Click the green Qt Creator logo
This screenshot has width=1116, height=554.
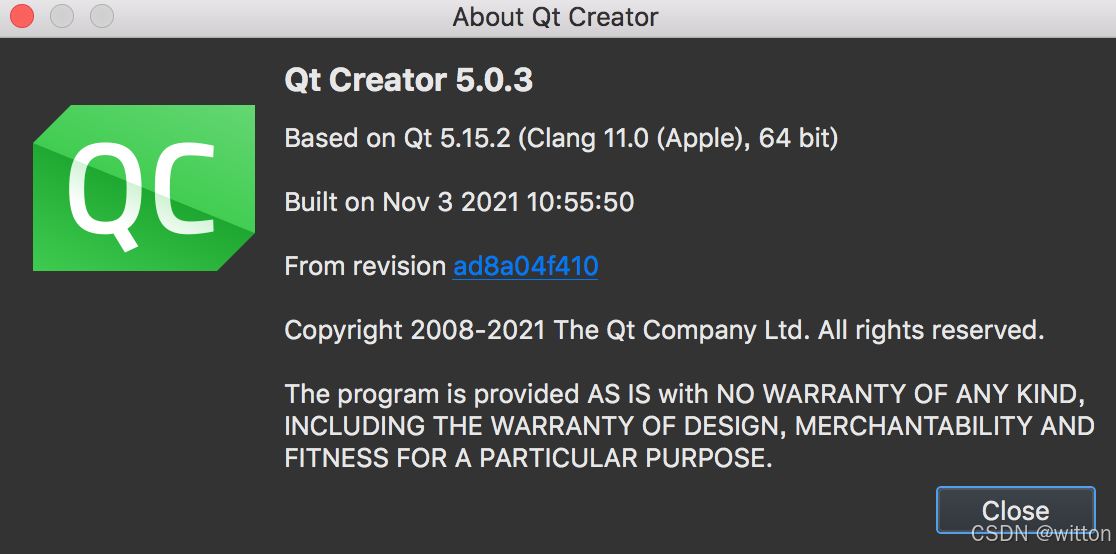pyautogui.click(x=143, y=186)
